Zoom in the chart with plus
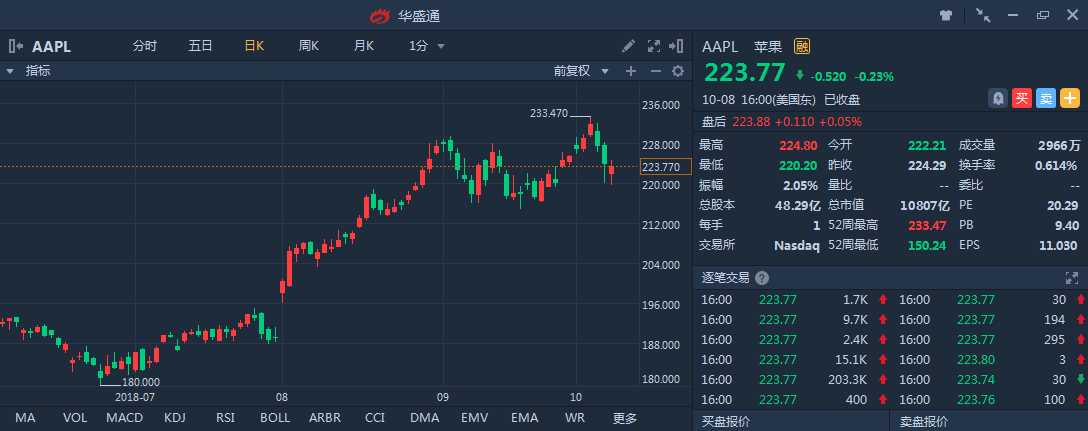The image size is (1088, 431). [x=631, y=71]
